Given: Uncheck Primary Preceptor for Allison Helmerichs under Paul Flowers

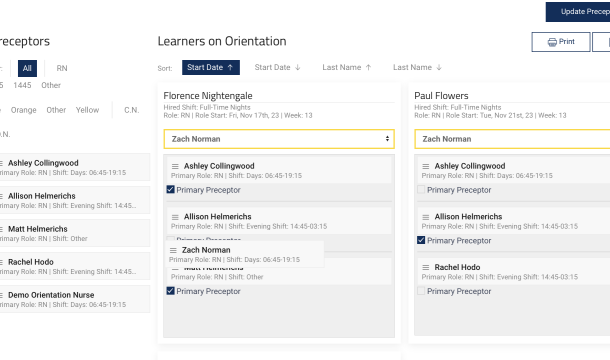Looking at the screenshot, I should coord(421,240).
